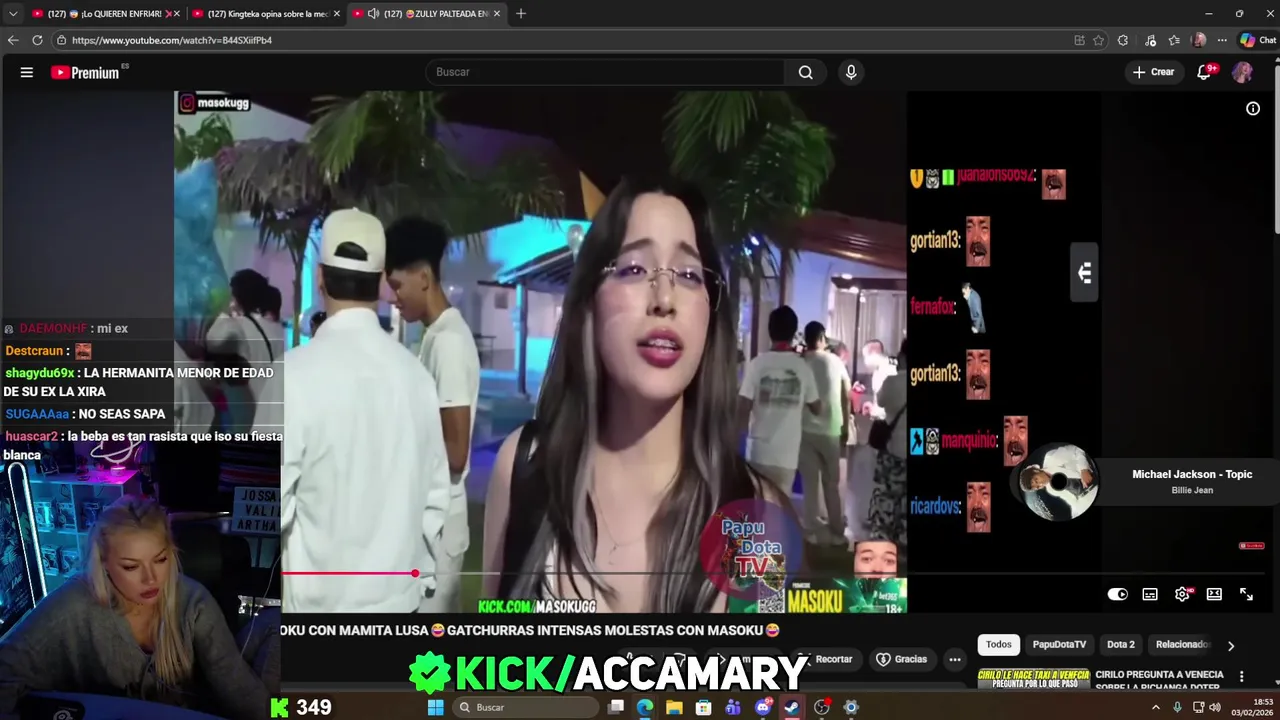Click the browser address bar URL
This screenshot has height=720, width=1280.
(171, 40)
